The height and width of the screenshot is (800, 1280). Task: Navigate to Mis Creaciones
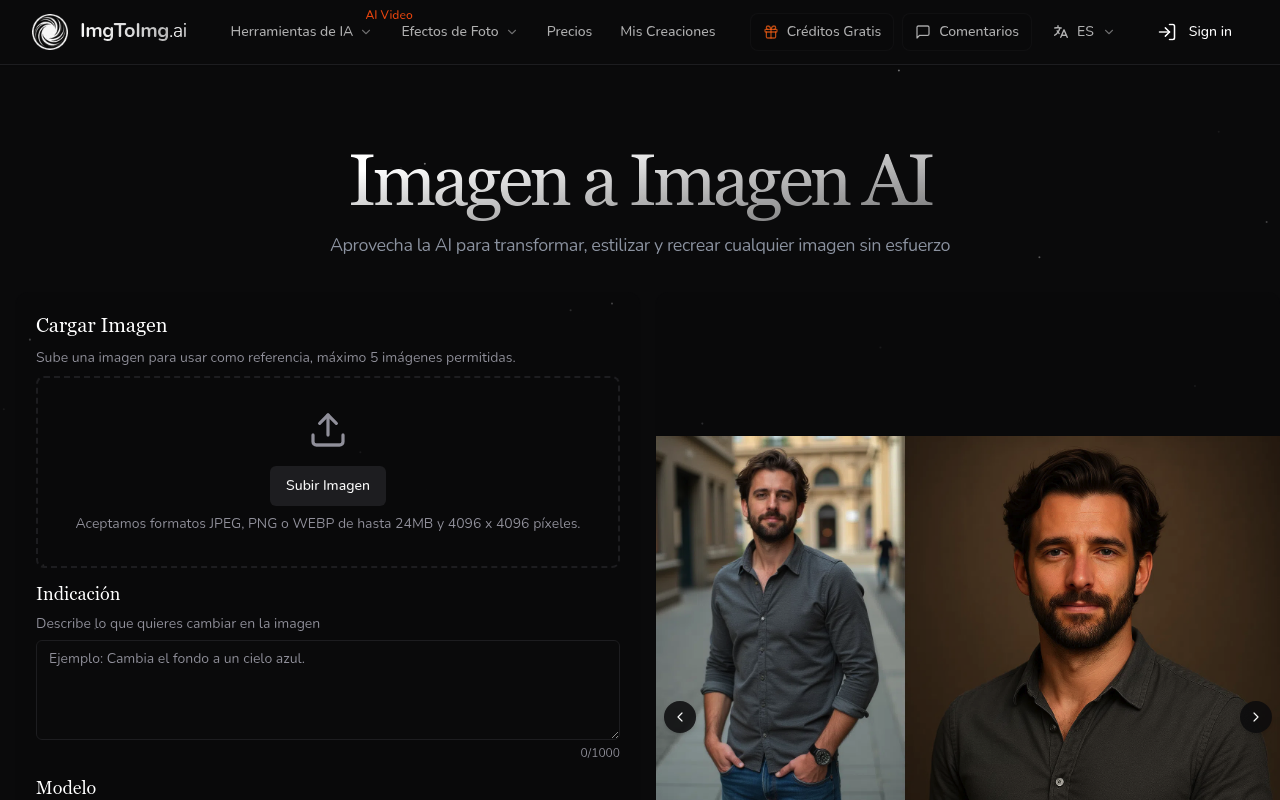pos(667,32)
